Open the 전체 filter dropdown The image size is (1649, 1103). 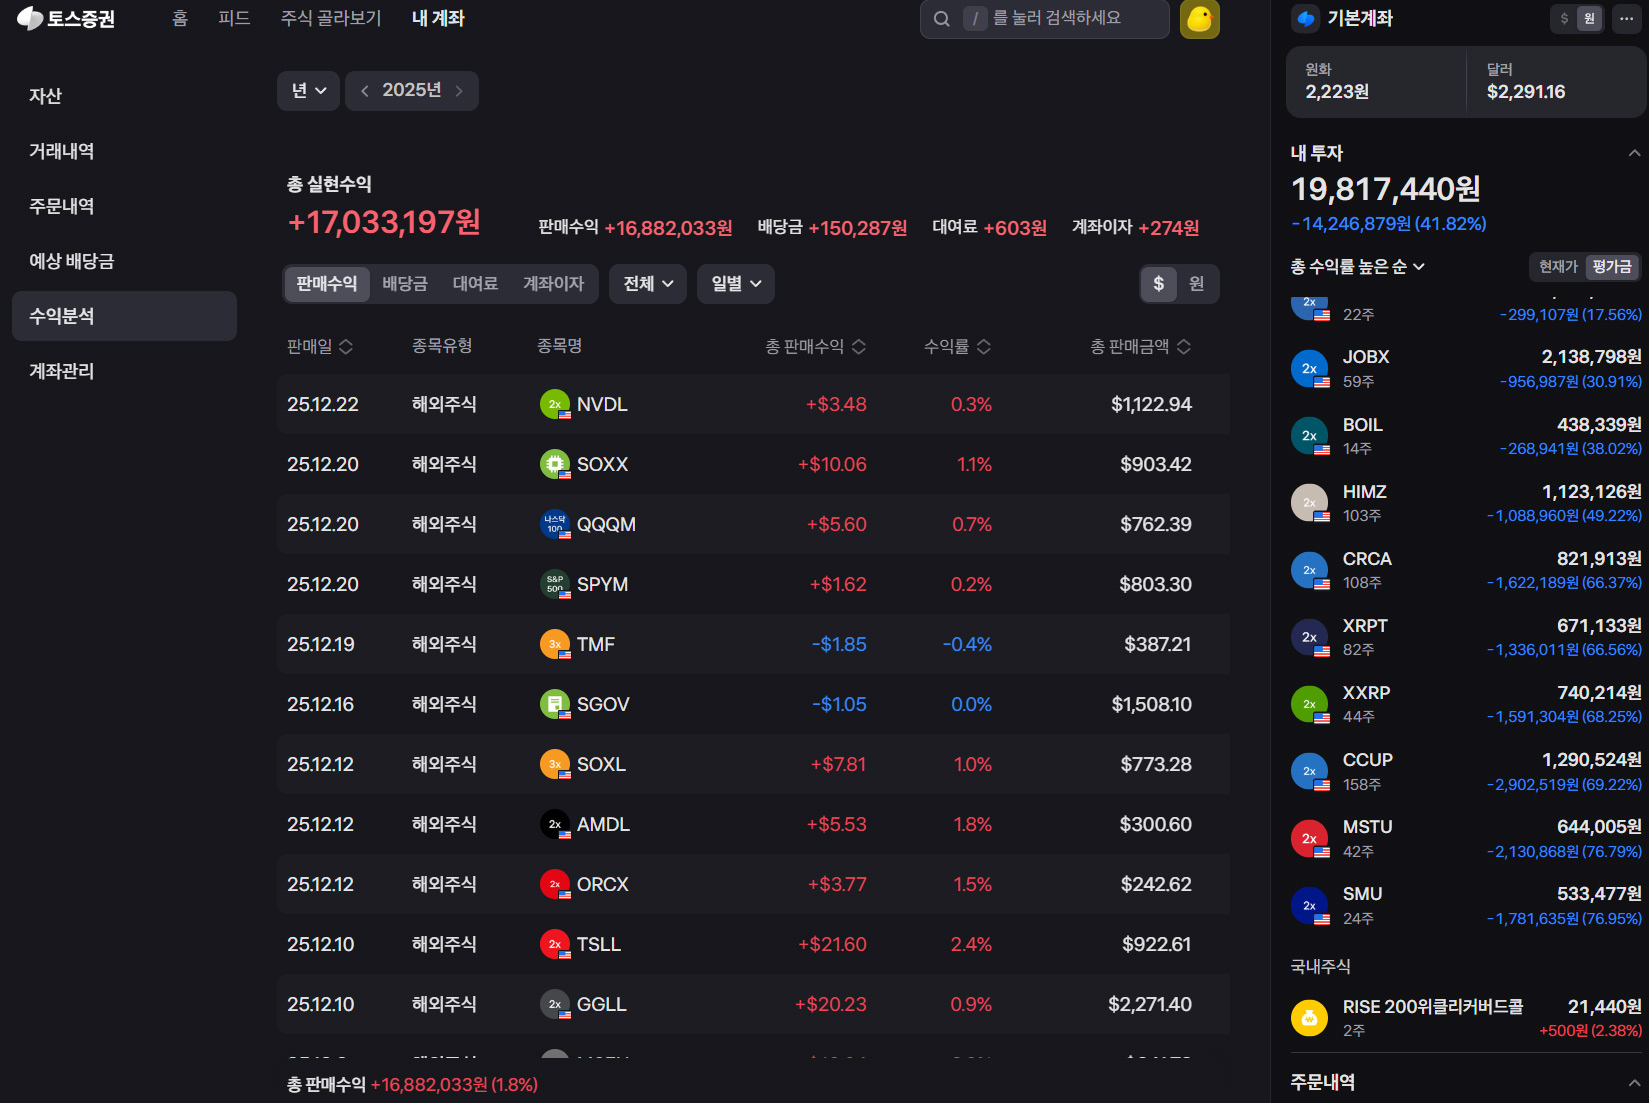click(648, 284)
